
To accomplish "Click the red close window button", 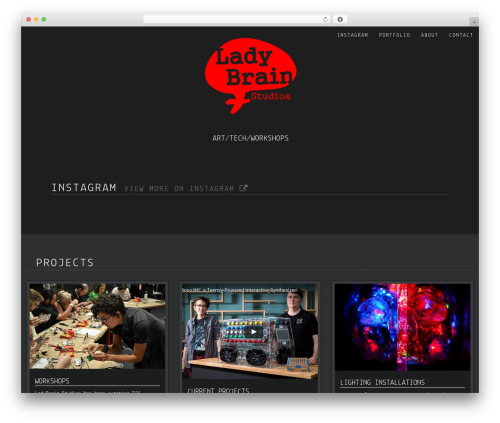I will click(x=29, y=19).
